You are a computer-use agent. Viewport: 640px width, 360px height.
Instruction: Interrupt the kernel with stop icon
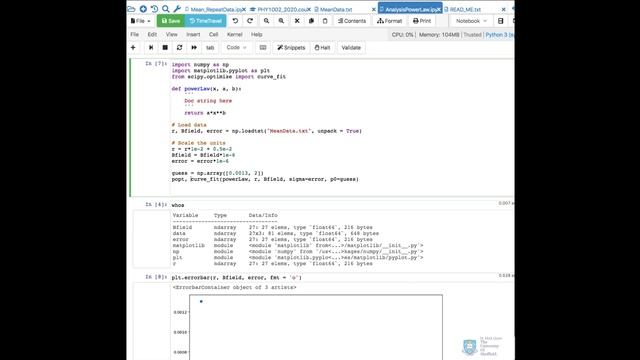165,48
